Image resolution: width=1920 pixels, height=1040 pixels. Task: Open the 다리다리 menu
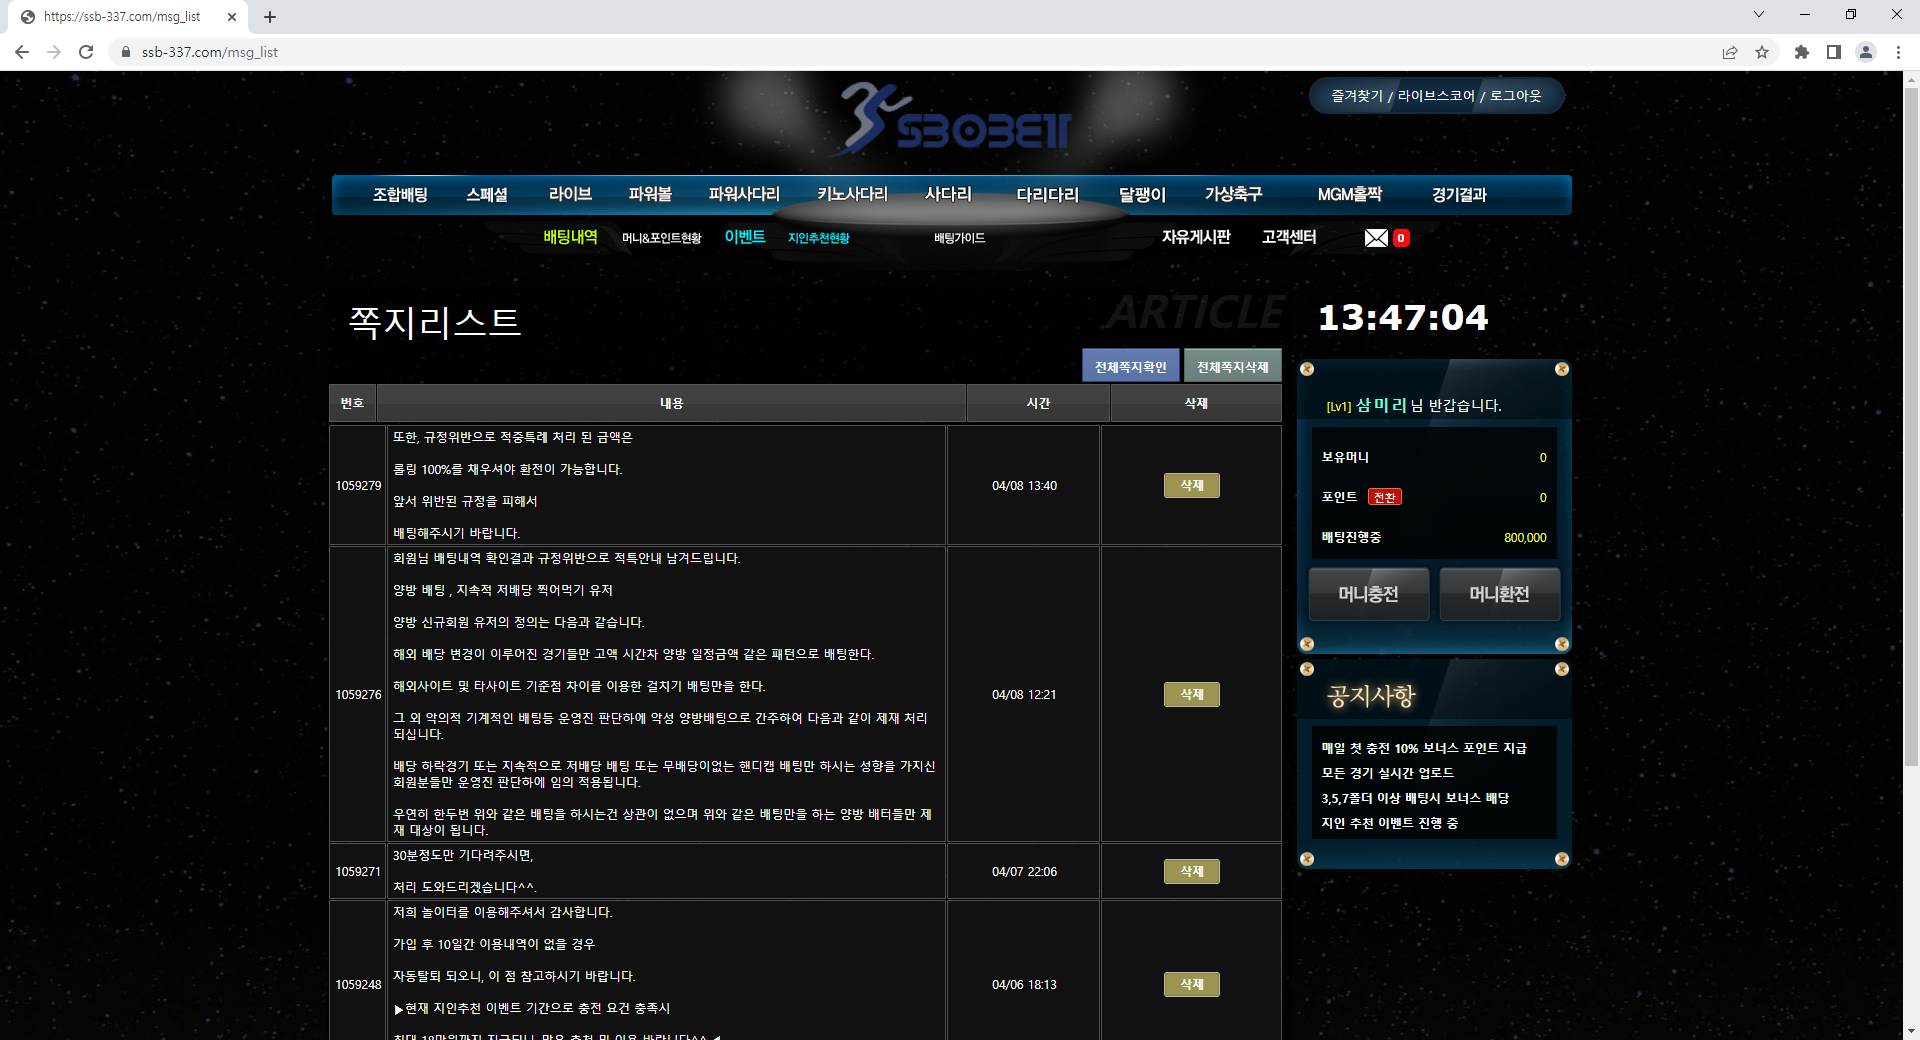[x=1047, y=194]
